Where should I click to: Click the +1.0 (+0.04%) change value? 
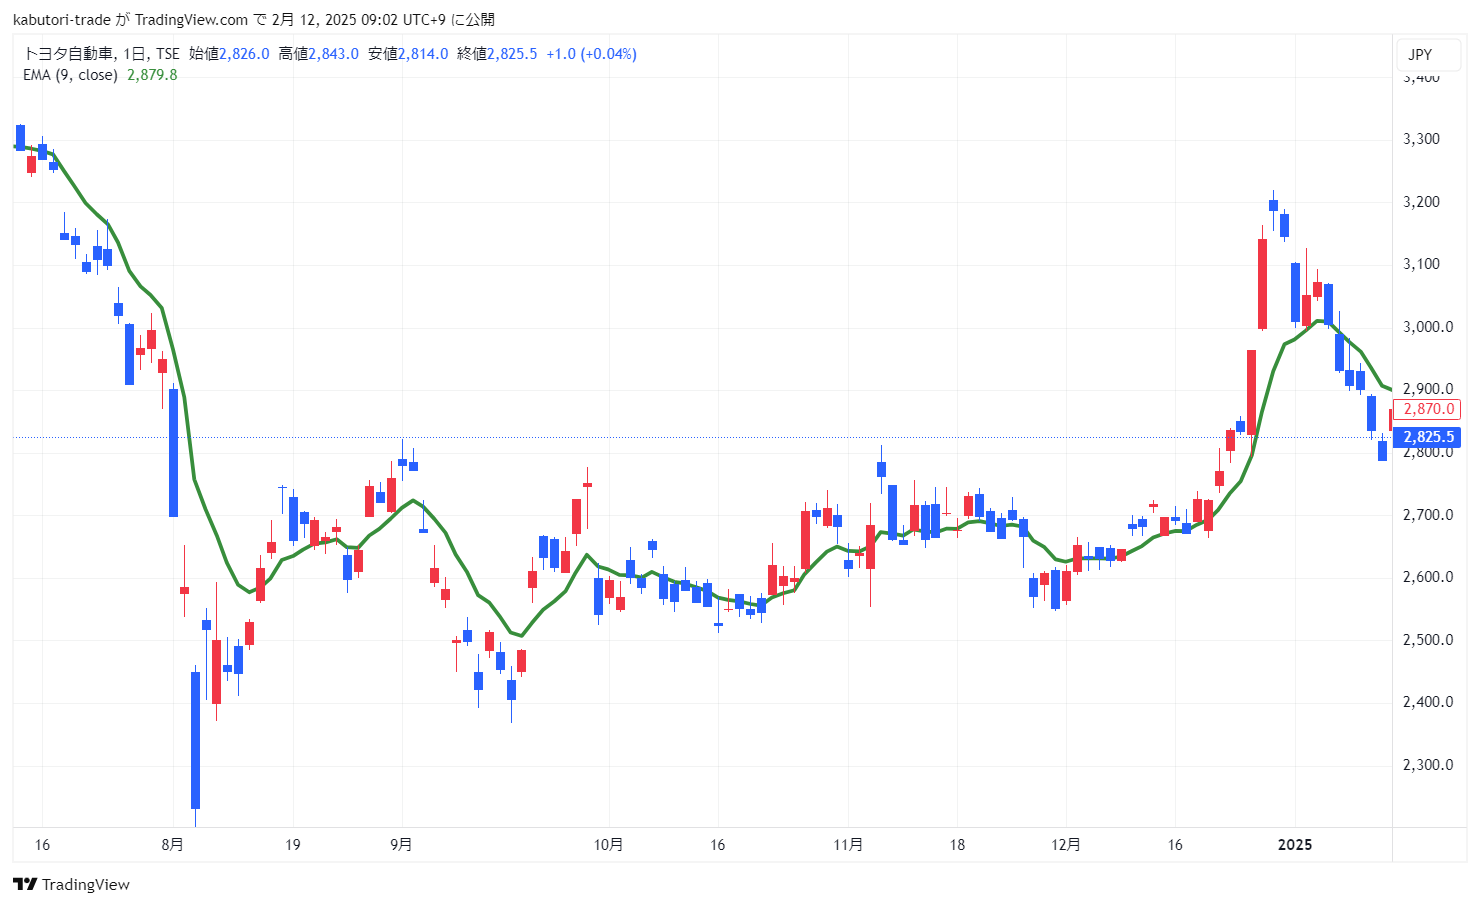591,54
